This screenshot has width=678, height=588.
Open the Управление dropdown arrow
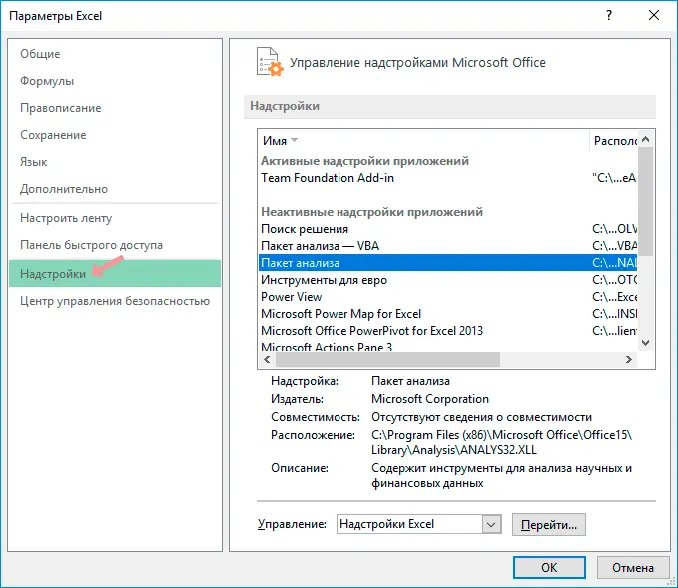491,524
